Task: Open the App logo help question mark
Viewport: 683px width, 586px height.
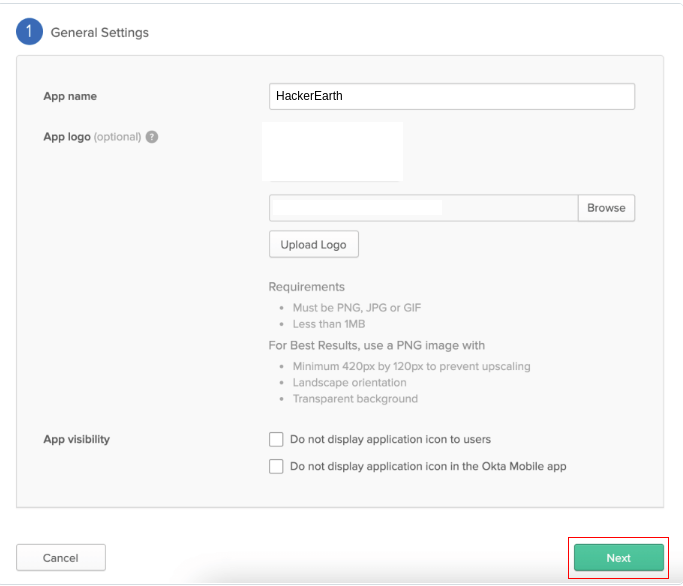Action: [x=152, y=137]
